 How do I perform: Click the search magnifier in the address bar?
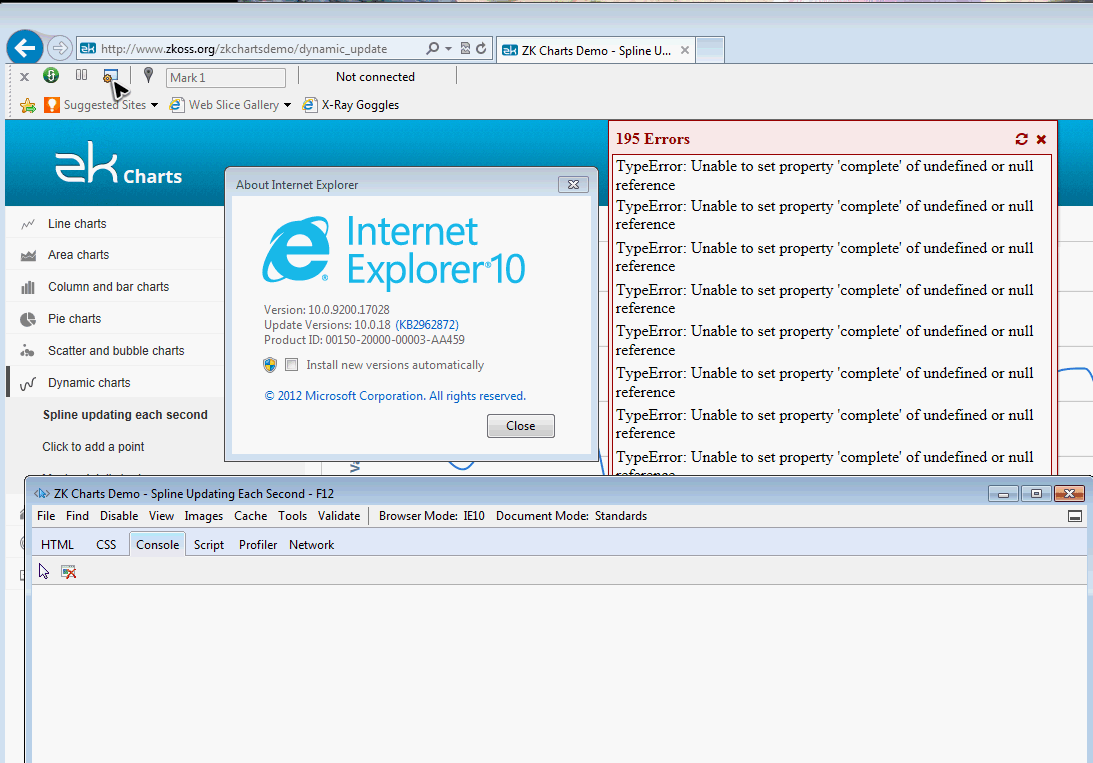point(432,48)
